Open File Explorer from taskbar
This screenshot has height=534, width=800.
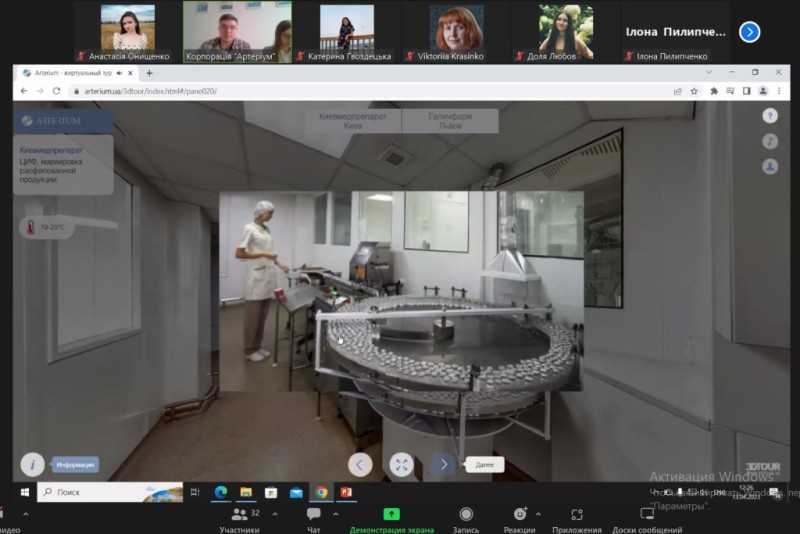pyautogui.click(x=246, y=492)
